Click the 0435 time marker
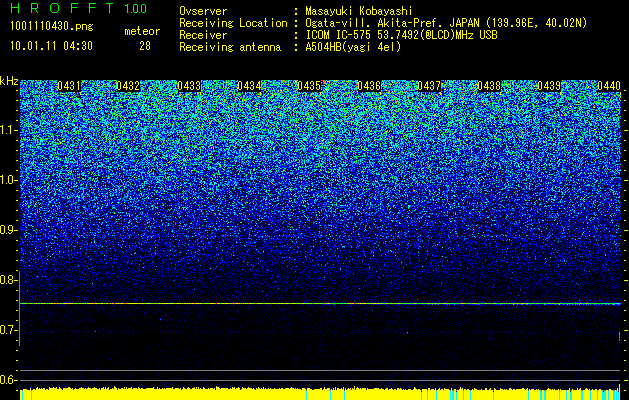This screenshot has height=400, width=629. [x=309, y=86]
